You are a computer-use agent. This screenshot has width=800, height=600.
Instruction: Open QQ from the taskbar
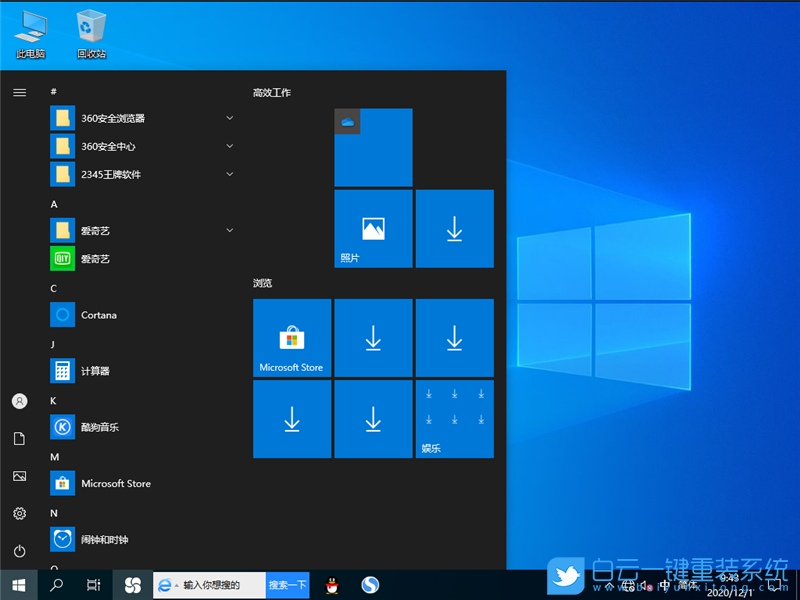331,585
